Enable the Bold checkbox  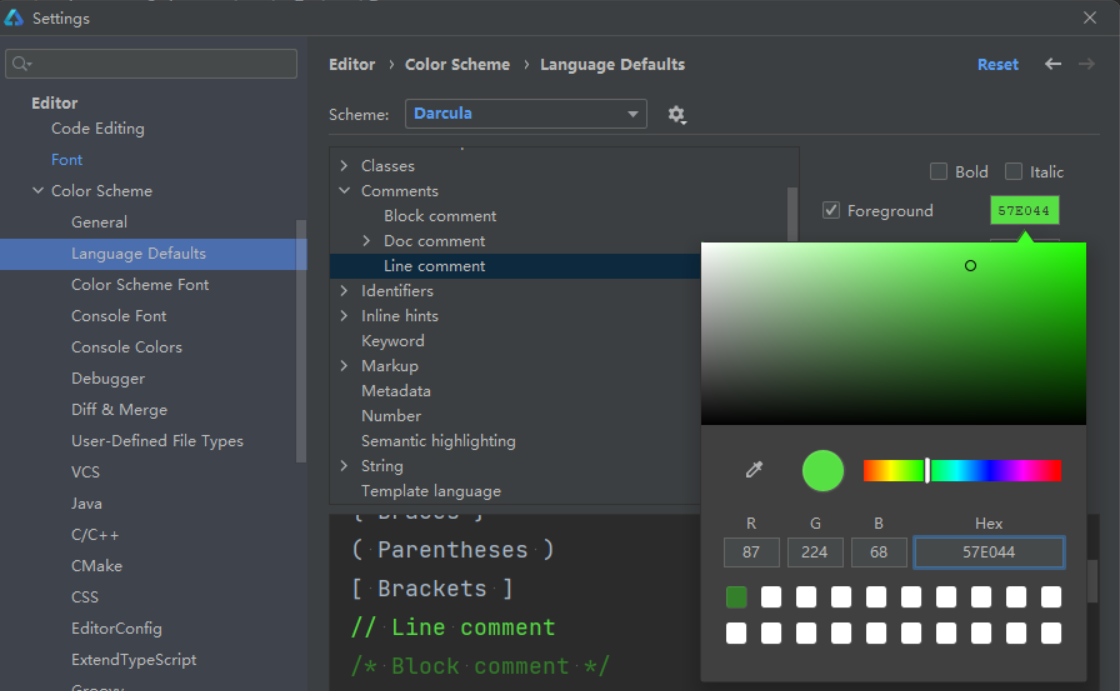(x=939, y=171)
